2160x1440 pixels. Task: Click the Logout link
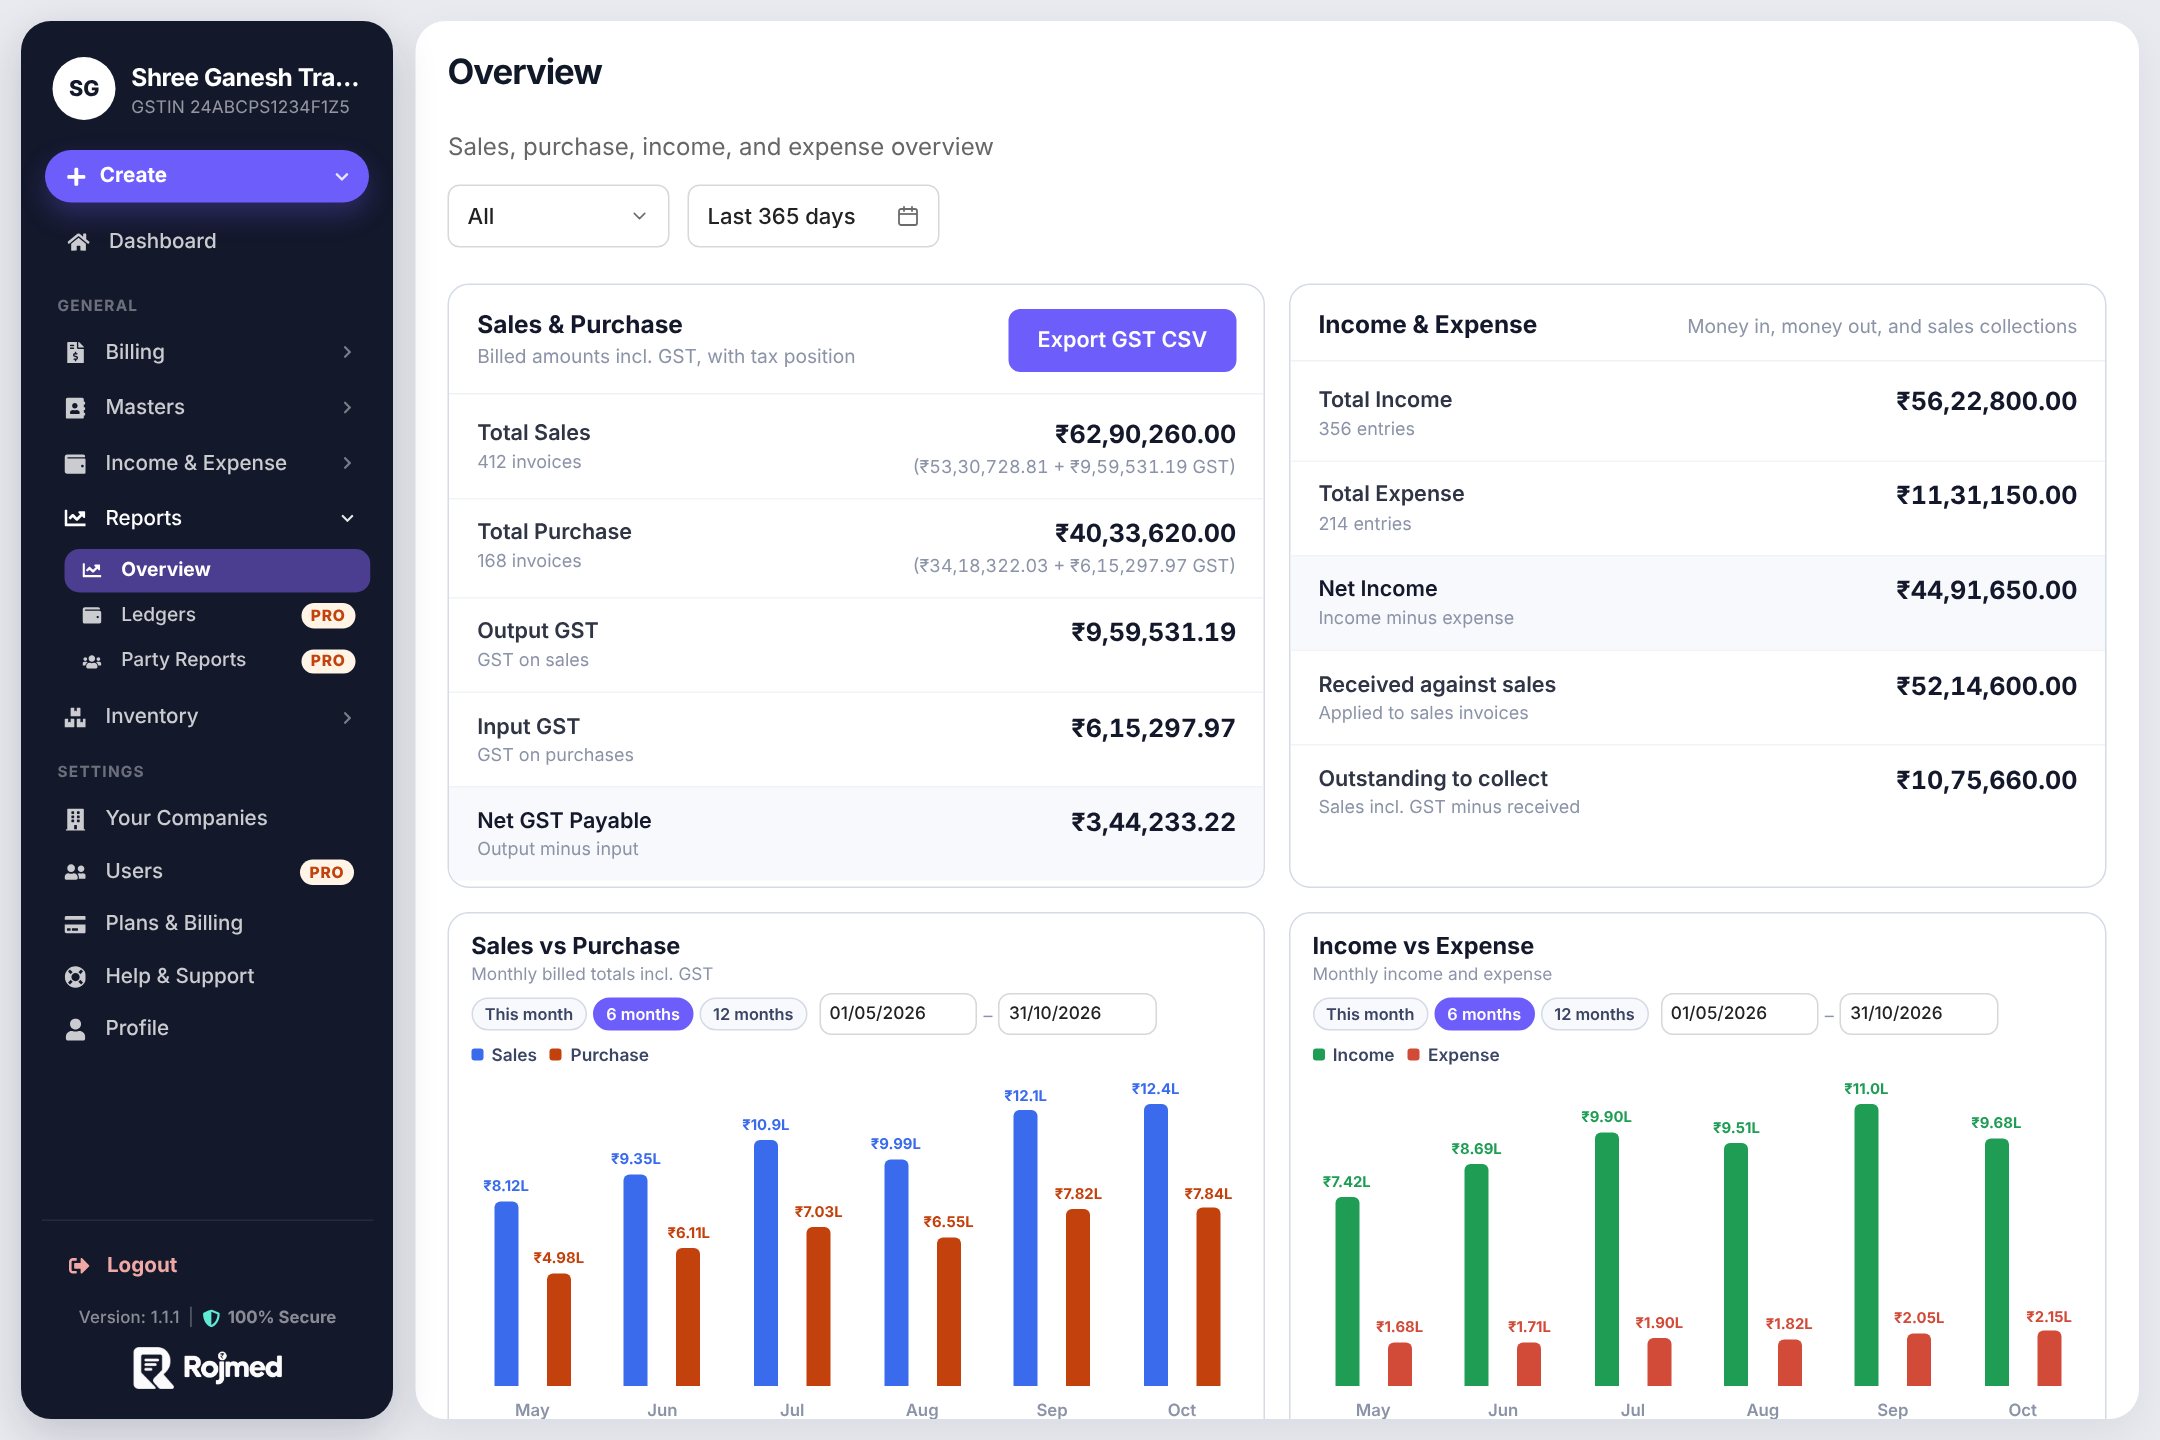[141, 1265]
